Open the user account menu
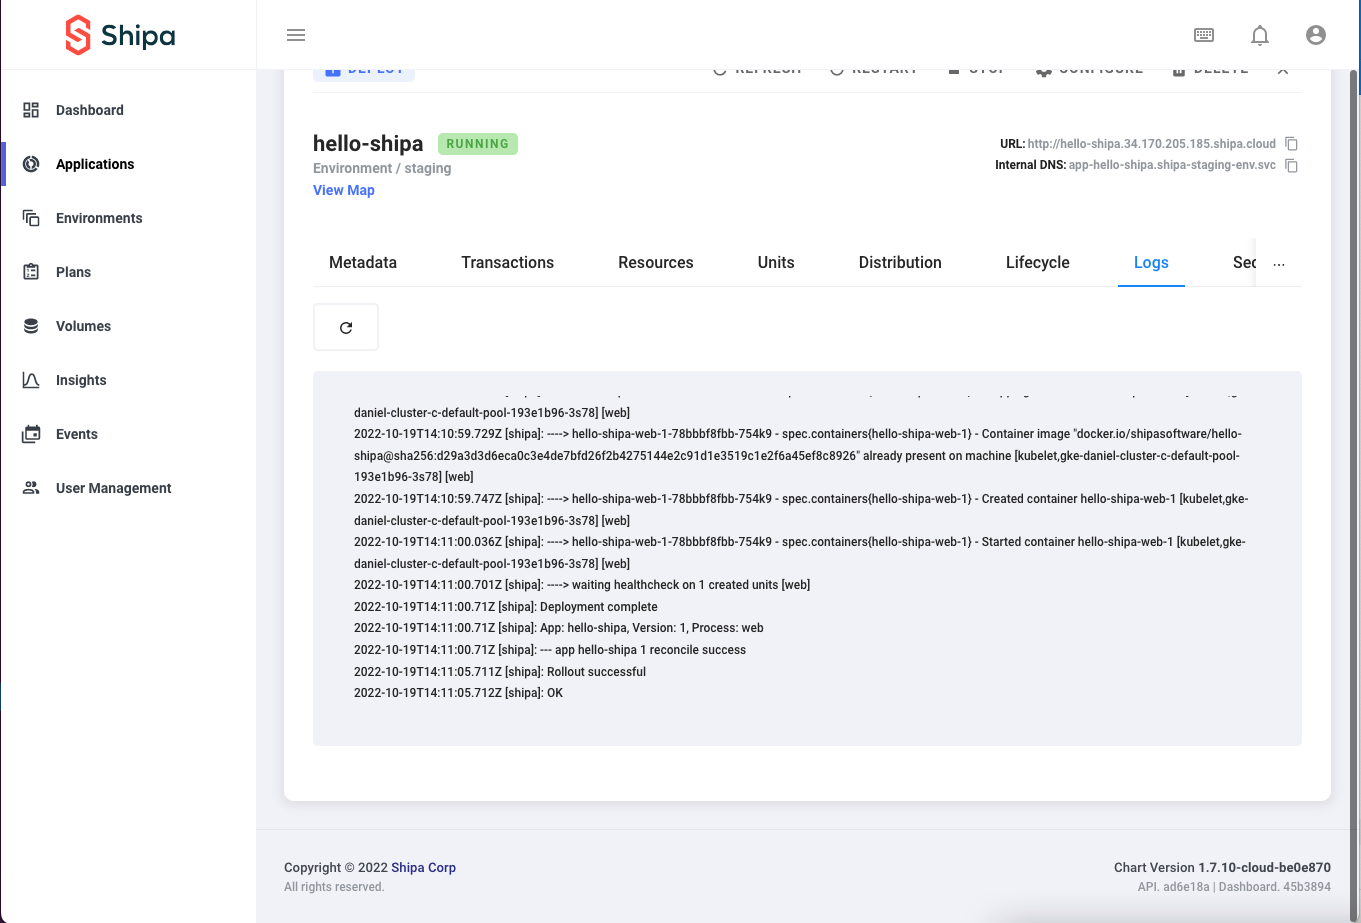The width and height of the screenshot is (1361, 923). point(1316,35)
